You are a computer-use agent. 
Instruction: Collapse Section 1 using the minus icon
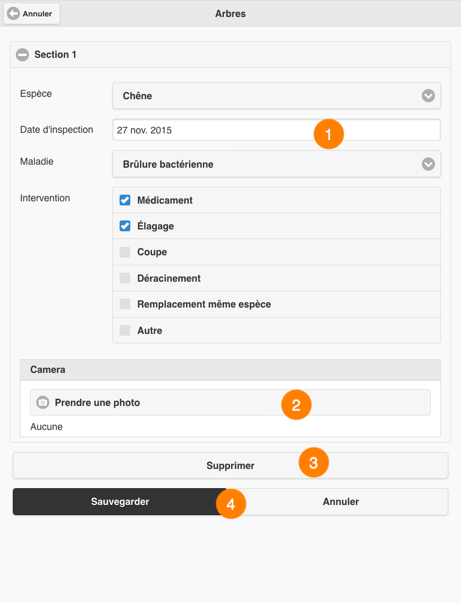pos(22,55)
